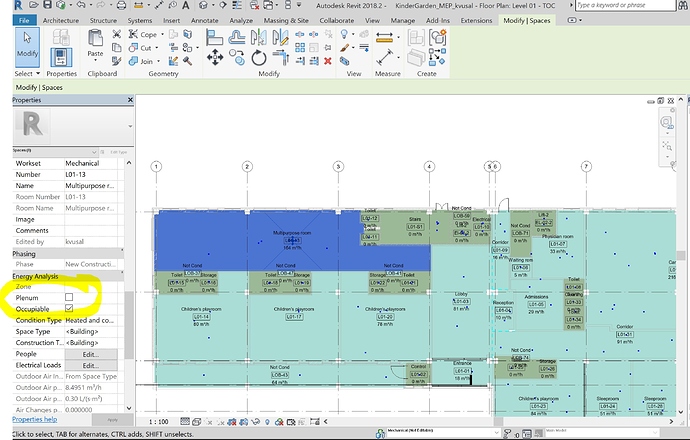Toggle the Properties palette button
The height and width of the screenshot is (440, 690).
[x=61, y=58]
